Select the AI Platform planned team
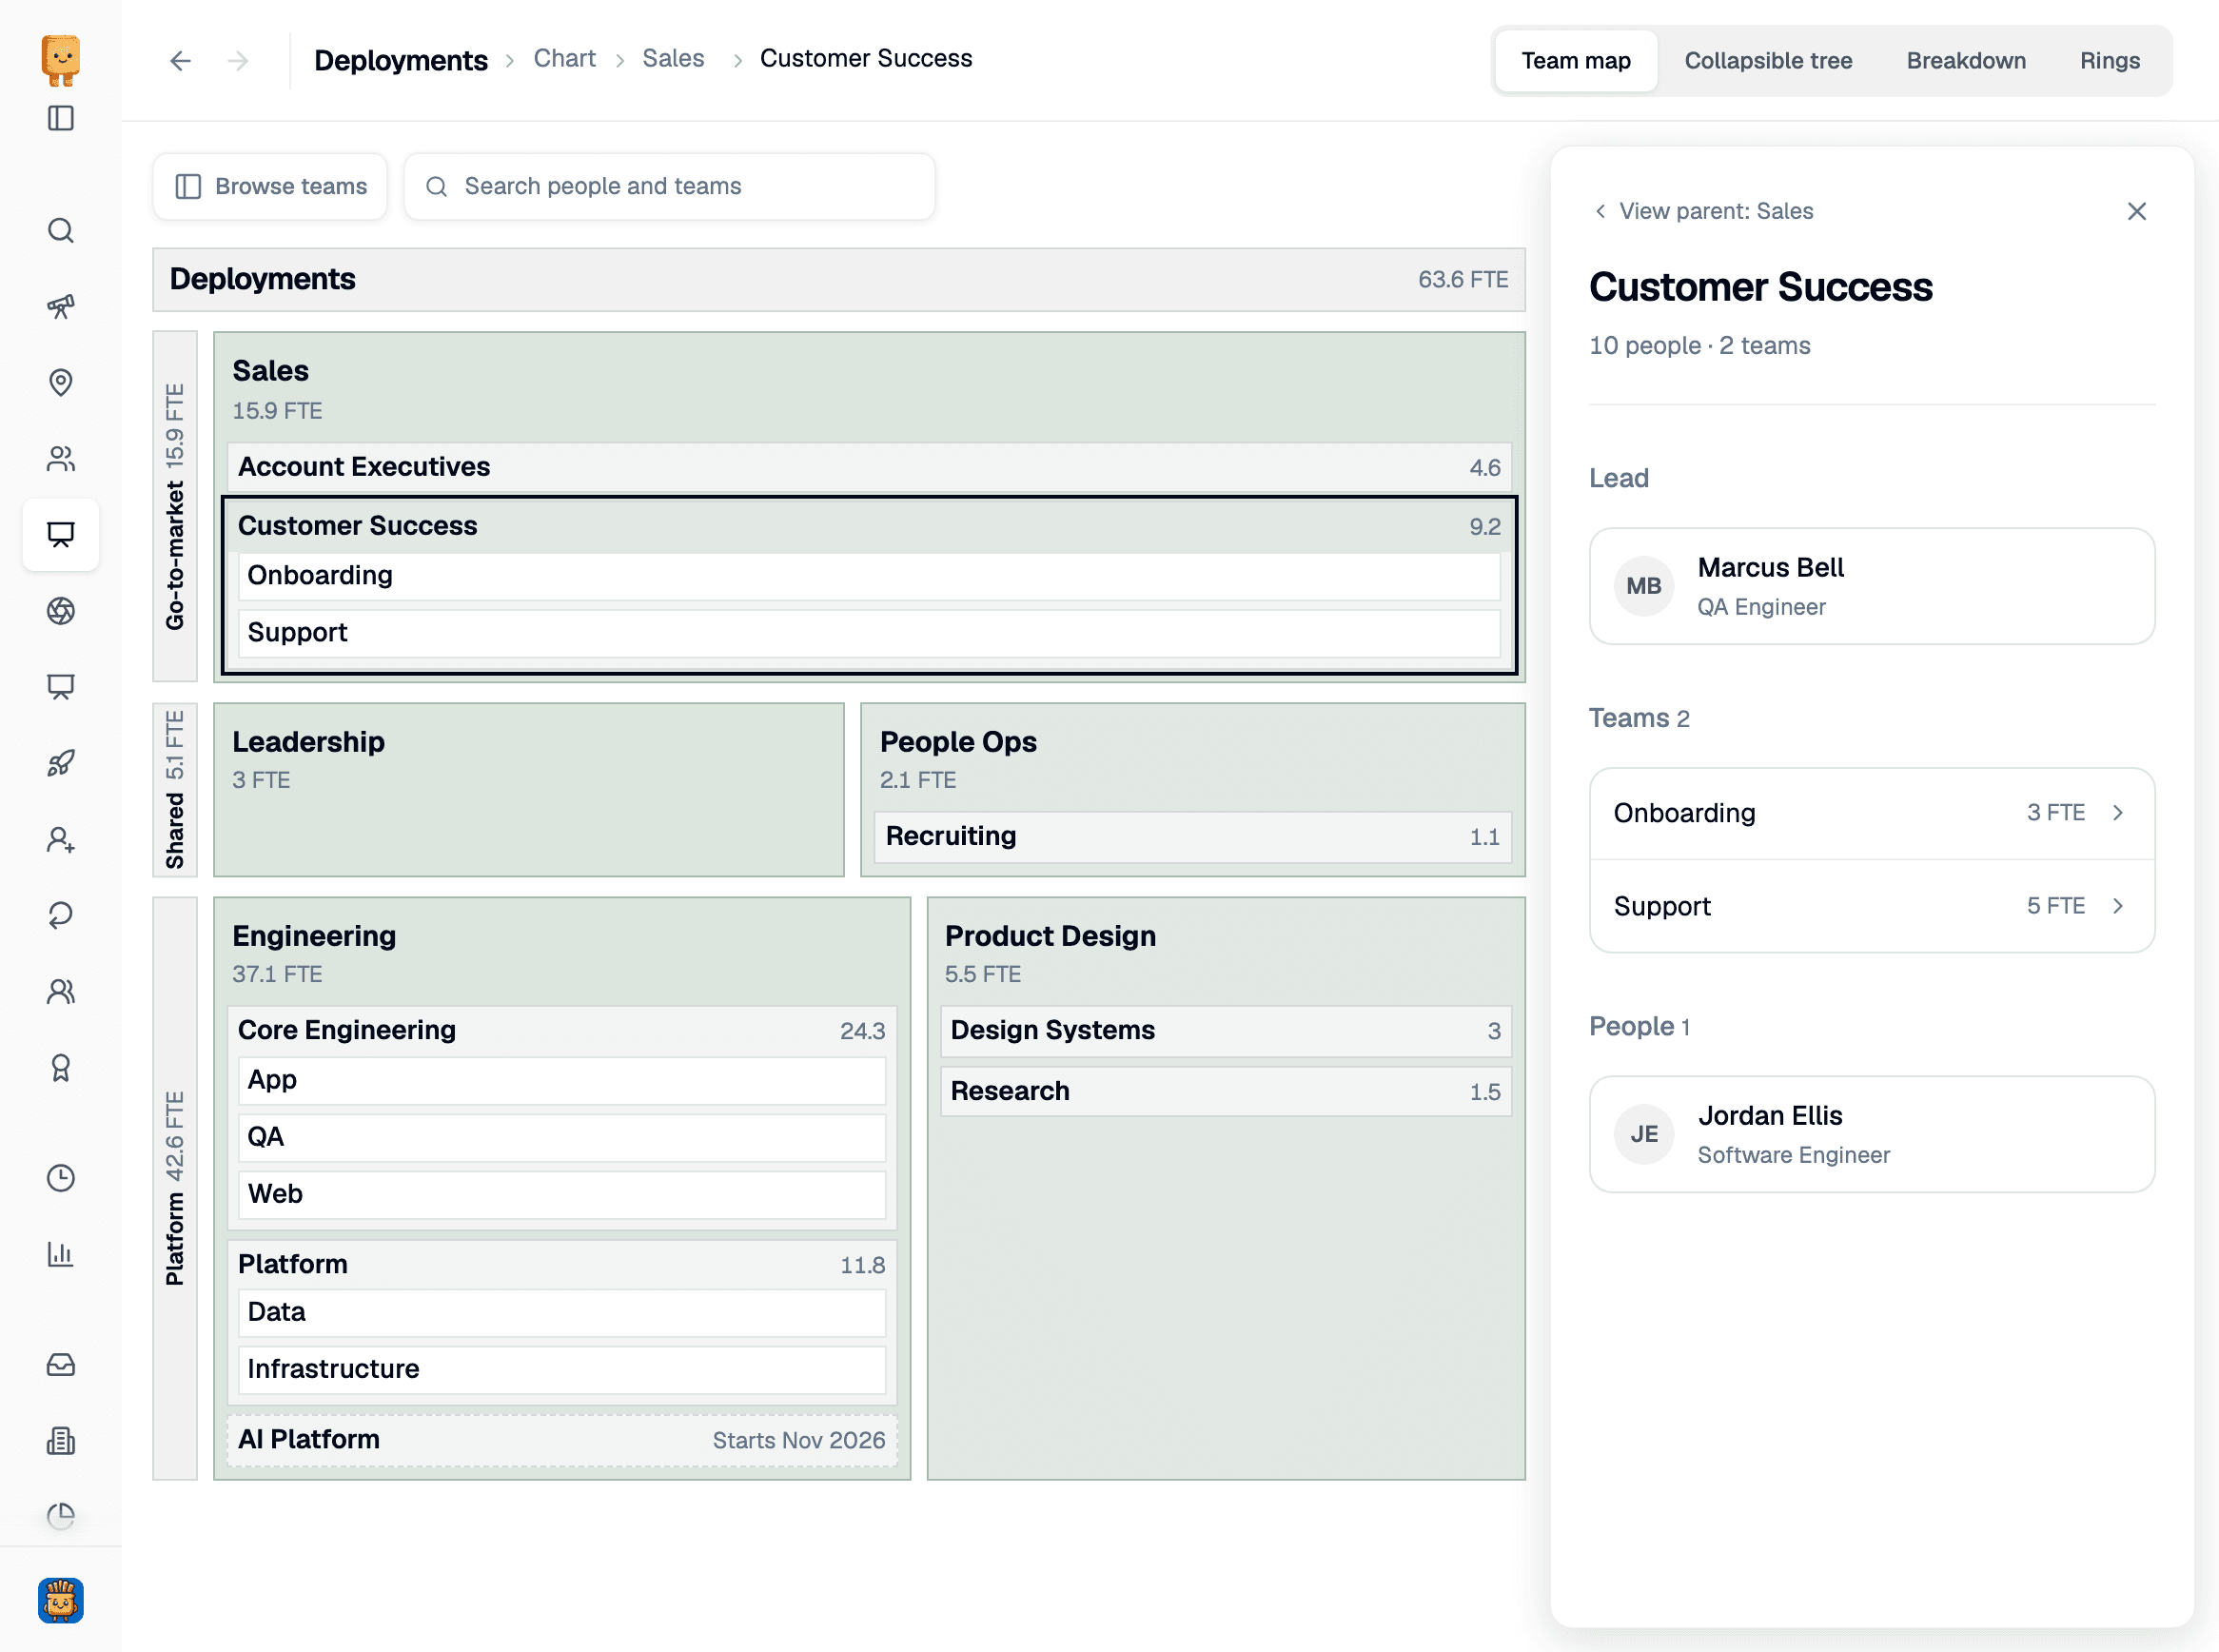Screen dimensions: 2219x1652 (x=562, y=1440)
